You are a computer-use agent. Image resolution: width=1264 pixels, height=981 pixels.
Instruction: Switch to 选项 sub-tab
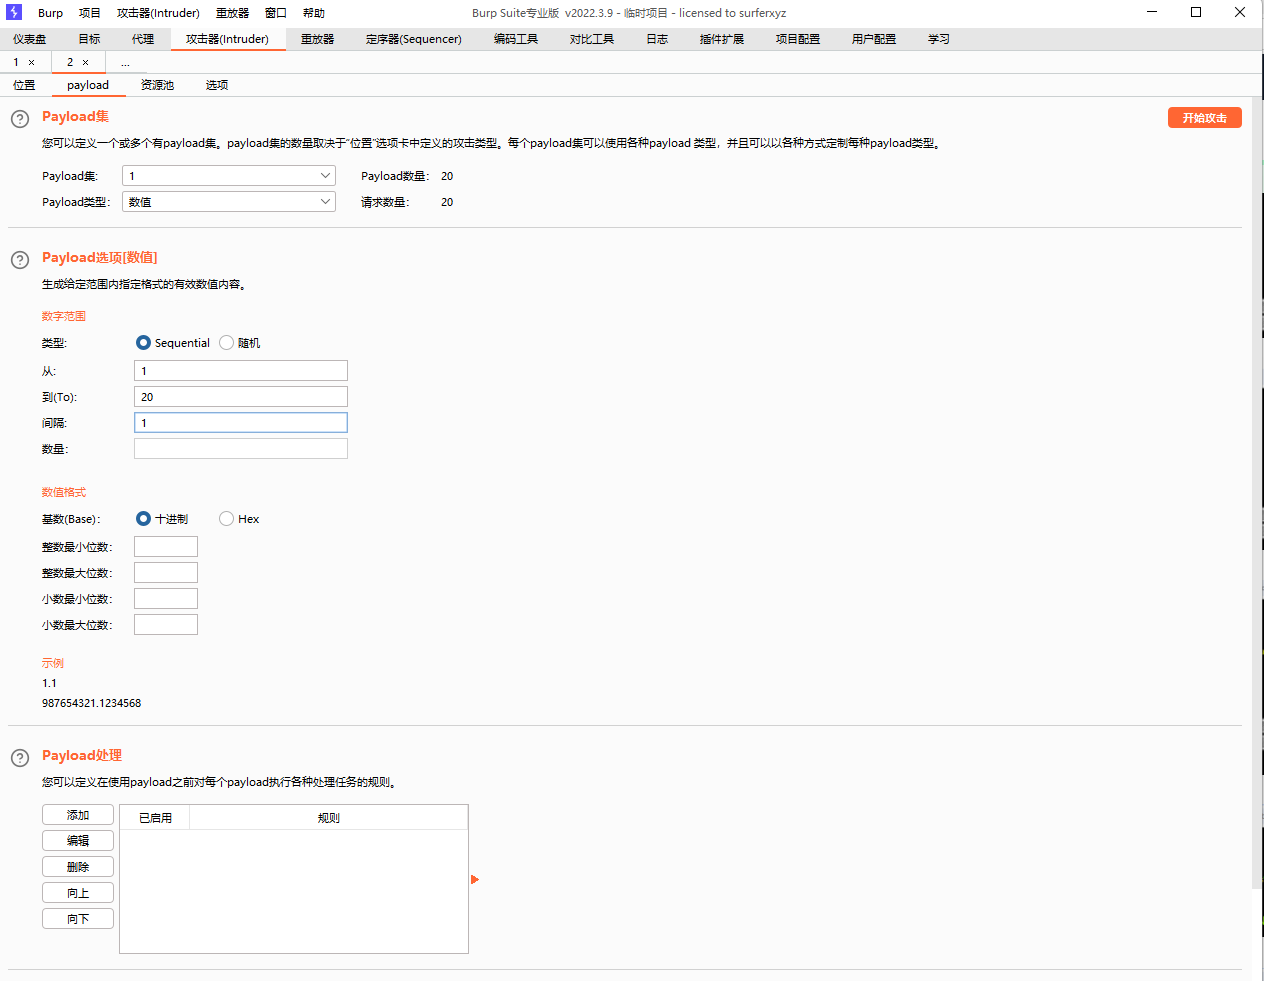[x=217, y=85]
